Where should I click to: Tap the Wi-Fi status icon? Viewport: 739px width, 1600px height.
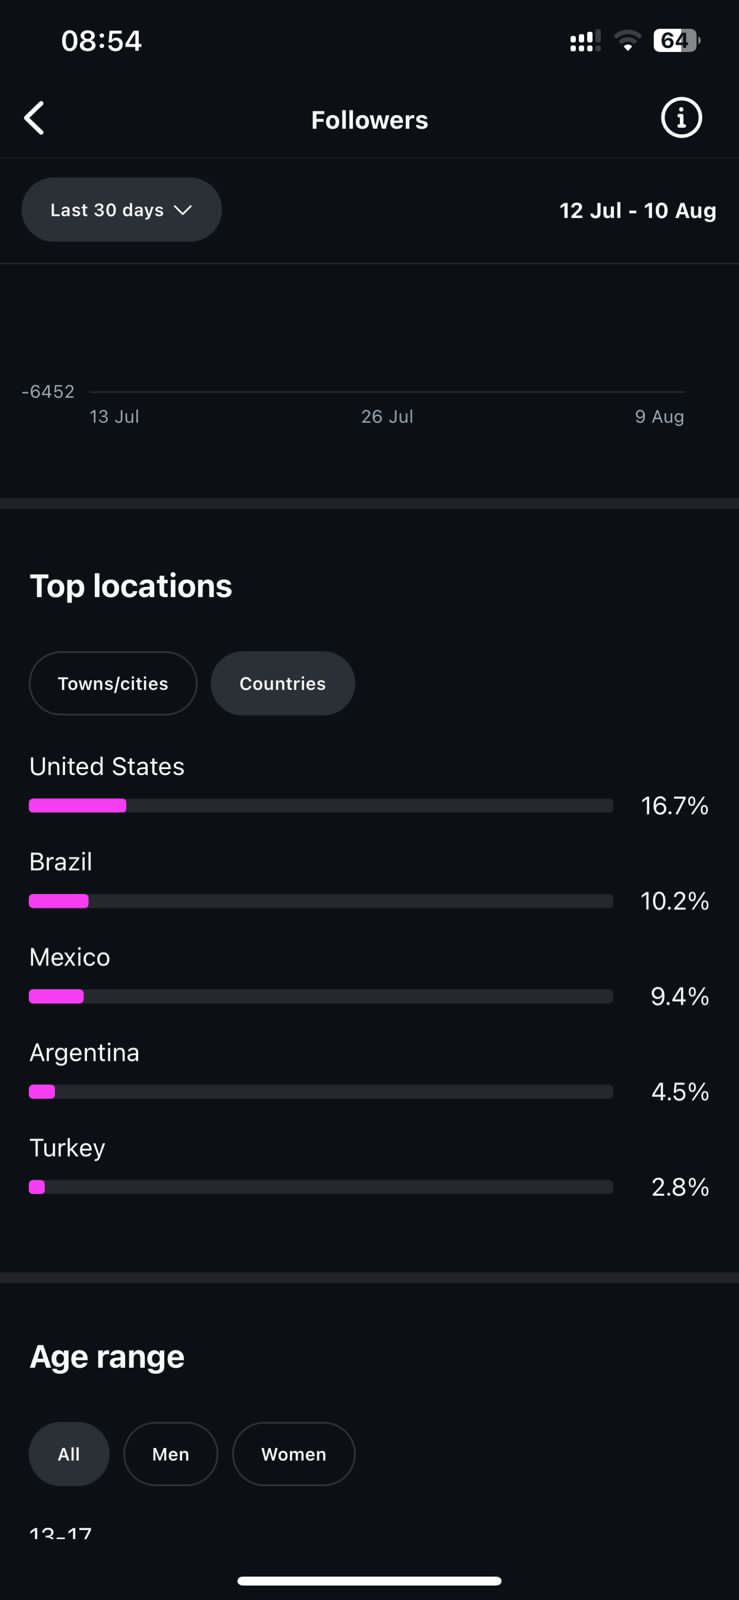(x=627, y=40)
